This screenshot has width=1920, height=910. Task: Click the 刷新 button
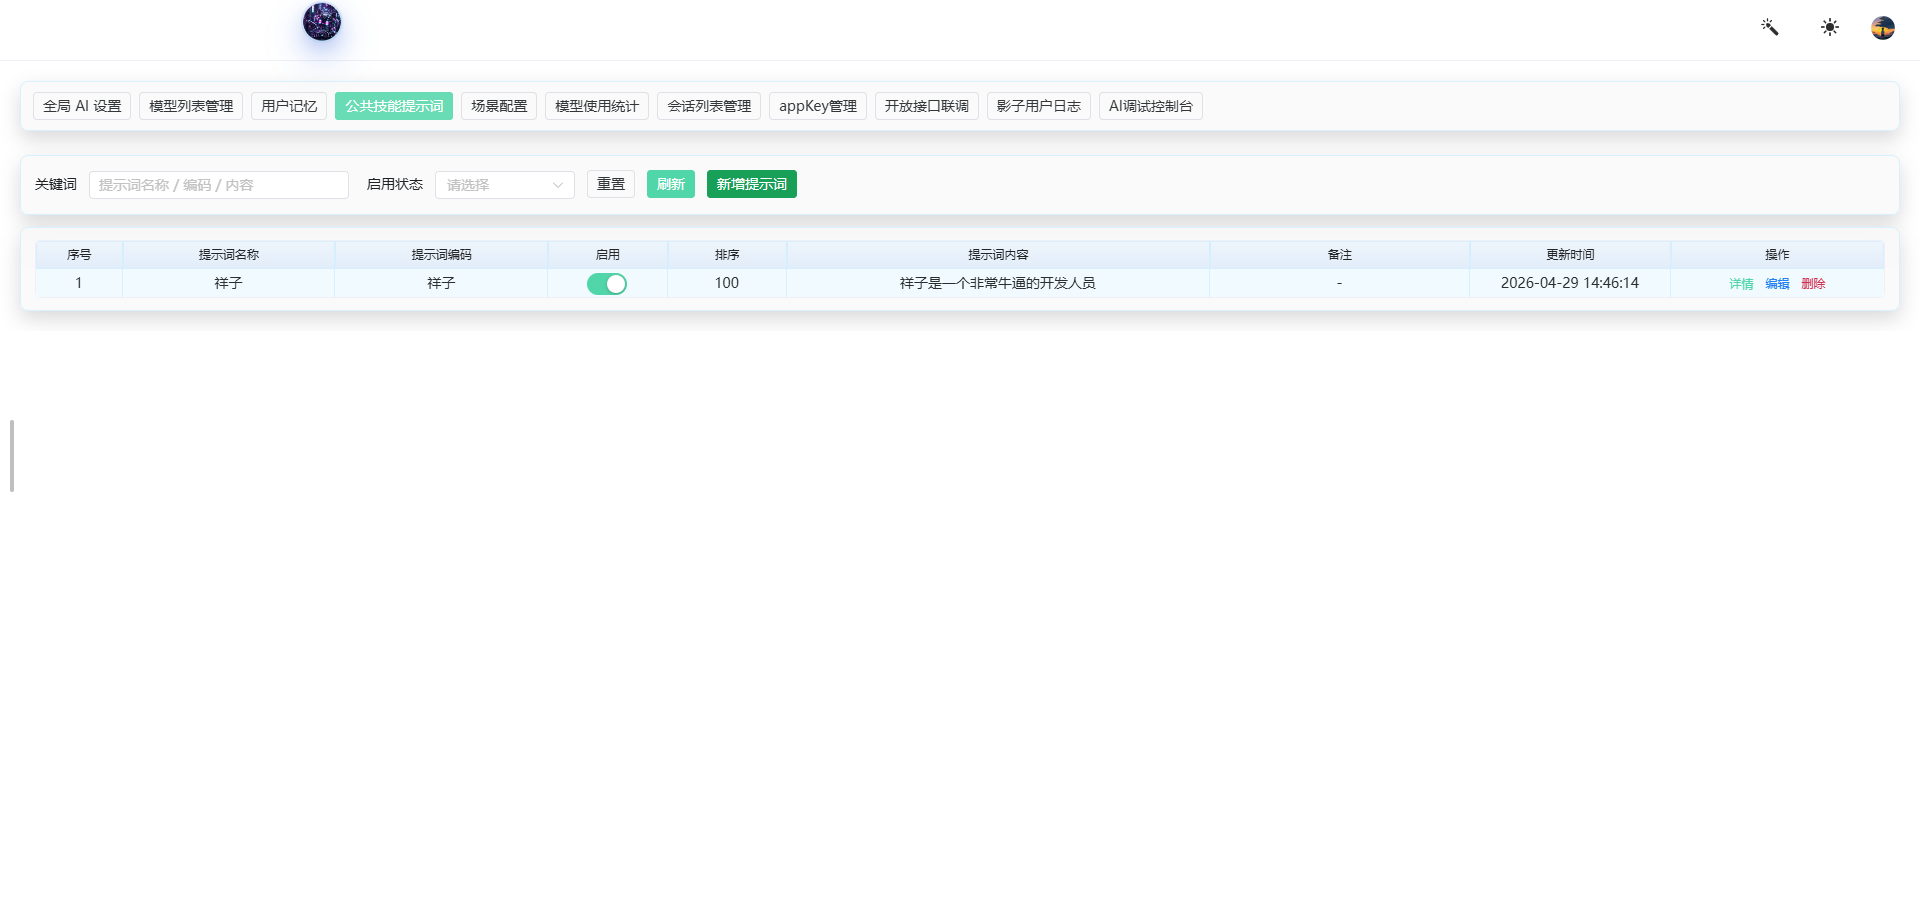(x=671, y=184)
